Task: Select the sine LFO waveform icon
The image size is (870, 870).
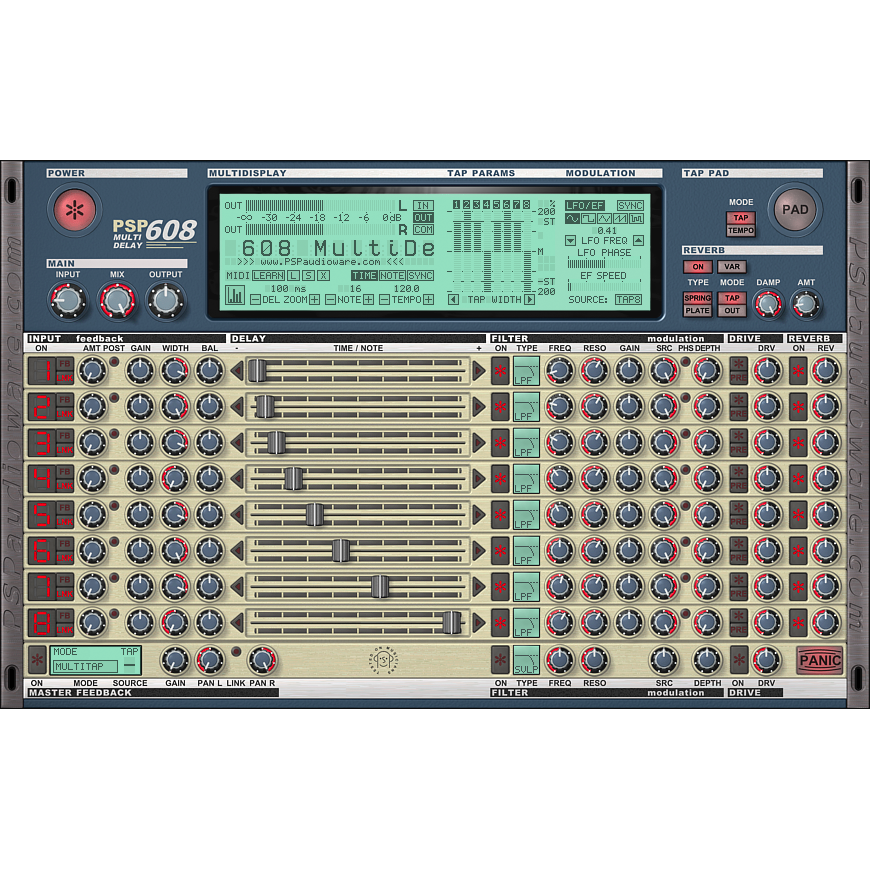Action: (572, 219)
